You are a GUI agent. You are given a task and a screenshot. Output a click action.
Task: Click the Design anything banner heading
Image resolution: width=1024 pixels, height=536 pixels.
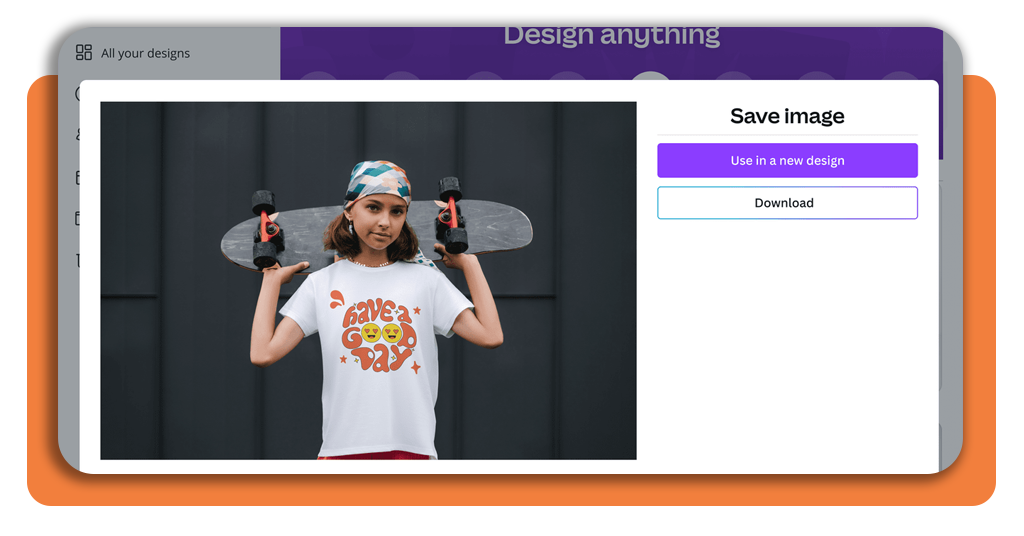click(x=611, y=36)
